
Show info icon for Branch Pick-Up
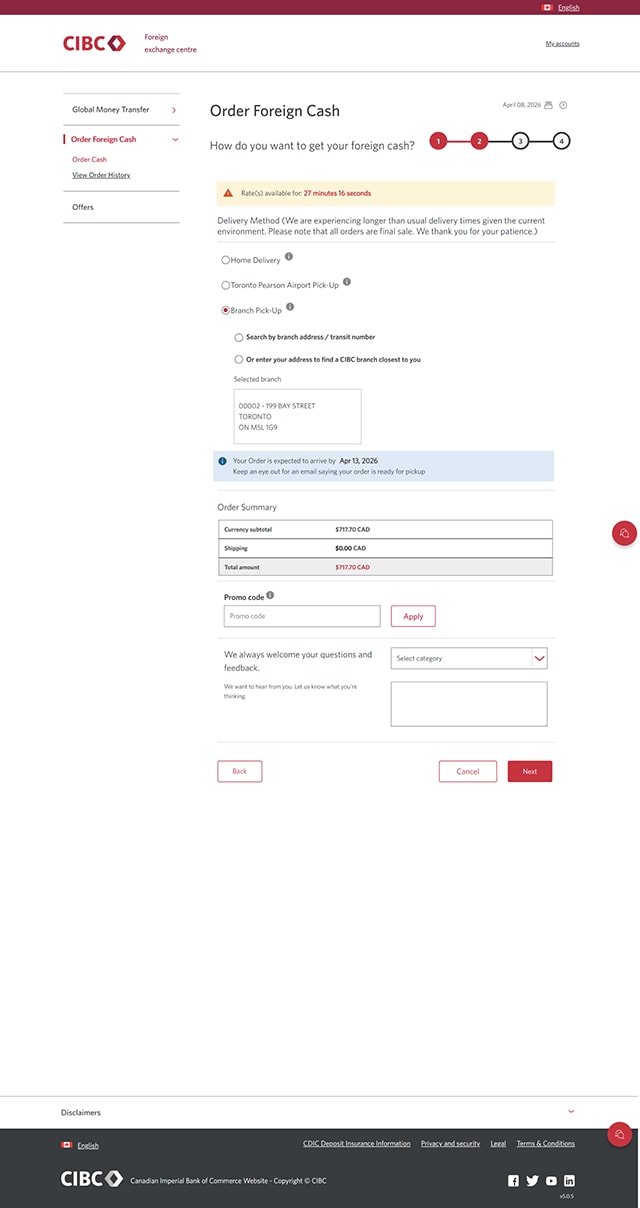click(x=290, y=307)
